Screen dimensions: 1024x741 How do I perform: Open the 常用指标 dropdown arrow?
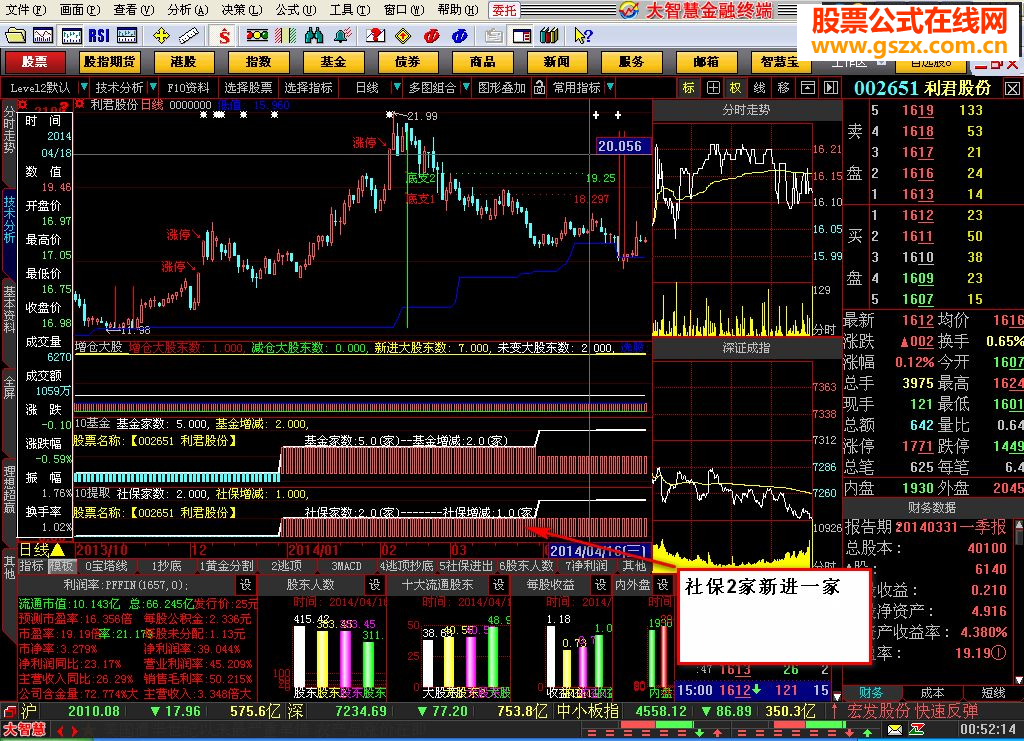(x=609, y=87)
